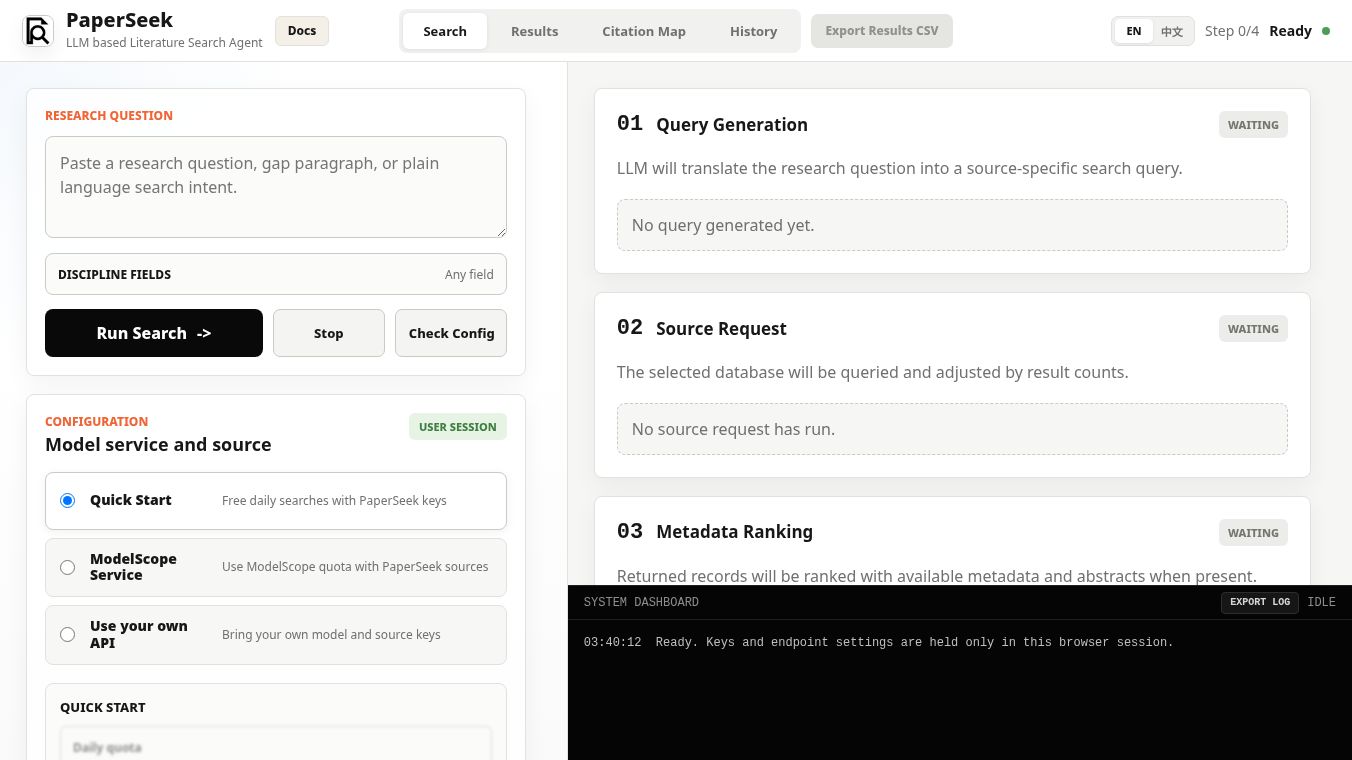Click the Query Generation step card
The image size is (1352, 760).
click(952, 181)
